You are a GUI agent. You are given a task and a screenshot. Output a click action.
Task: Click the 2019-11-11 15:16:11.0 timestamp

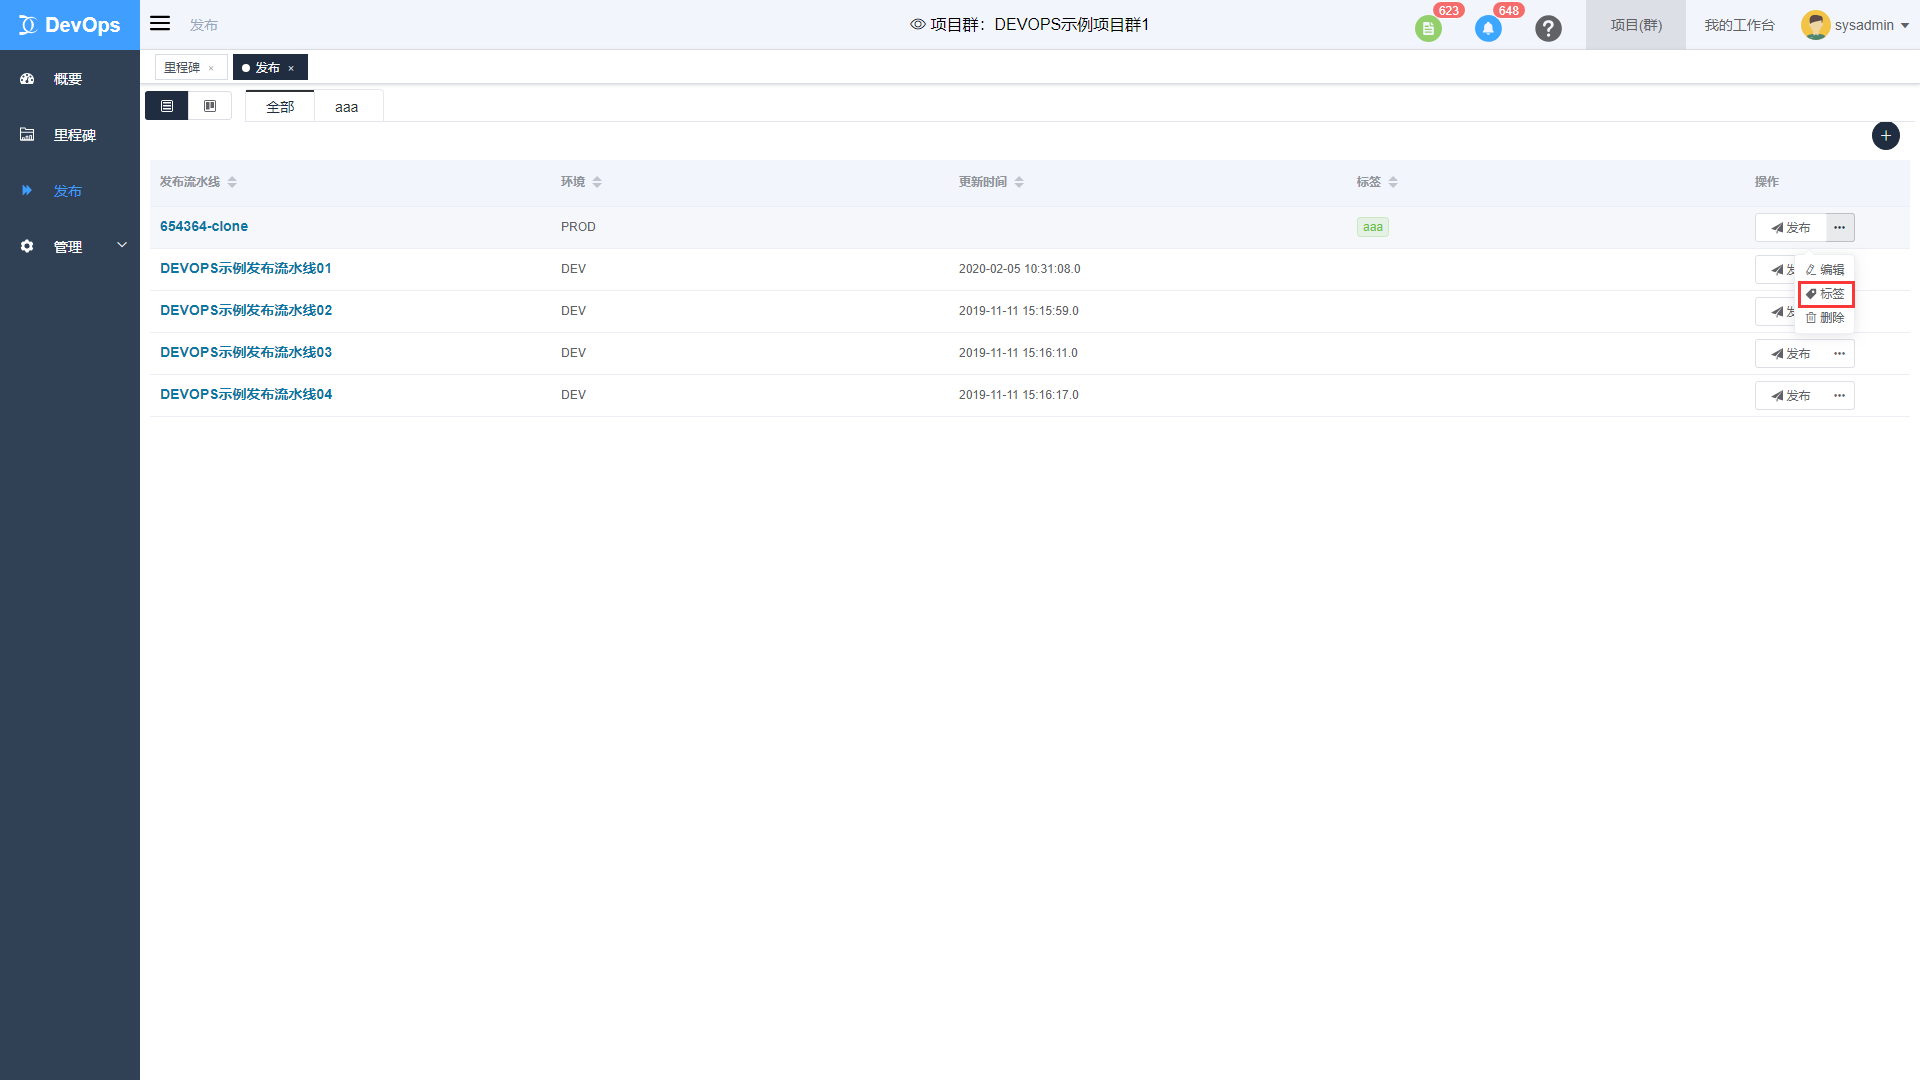click(1018, 353)
